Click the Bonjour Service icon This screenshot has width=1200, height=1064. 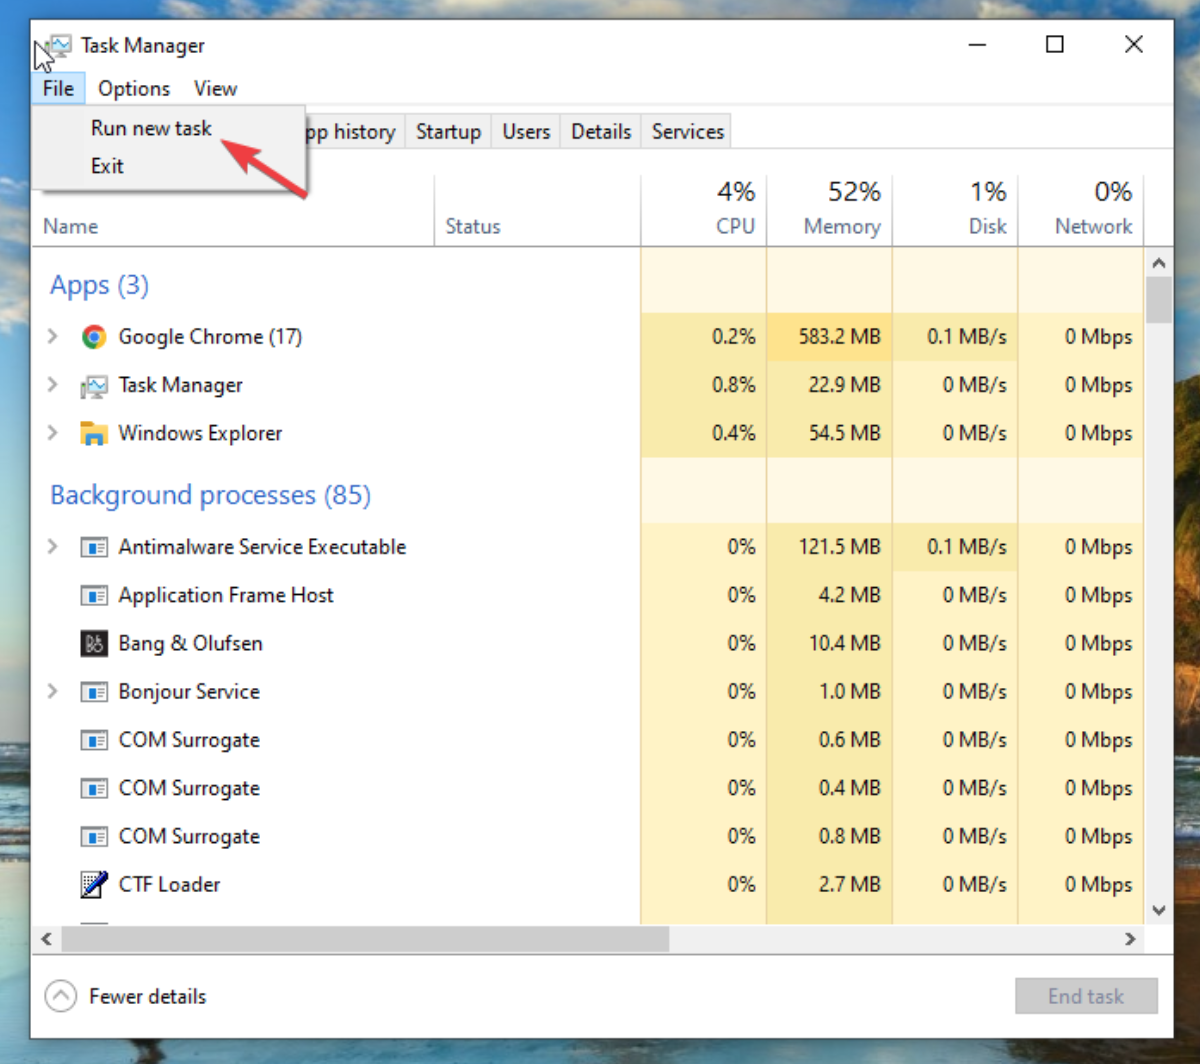(94, 691)
